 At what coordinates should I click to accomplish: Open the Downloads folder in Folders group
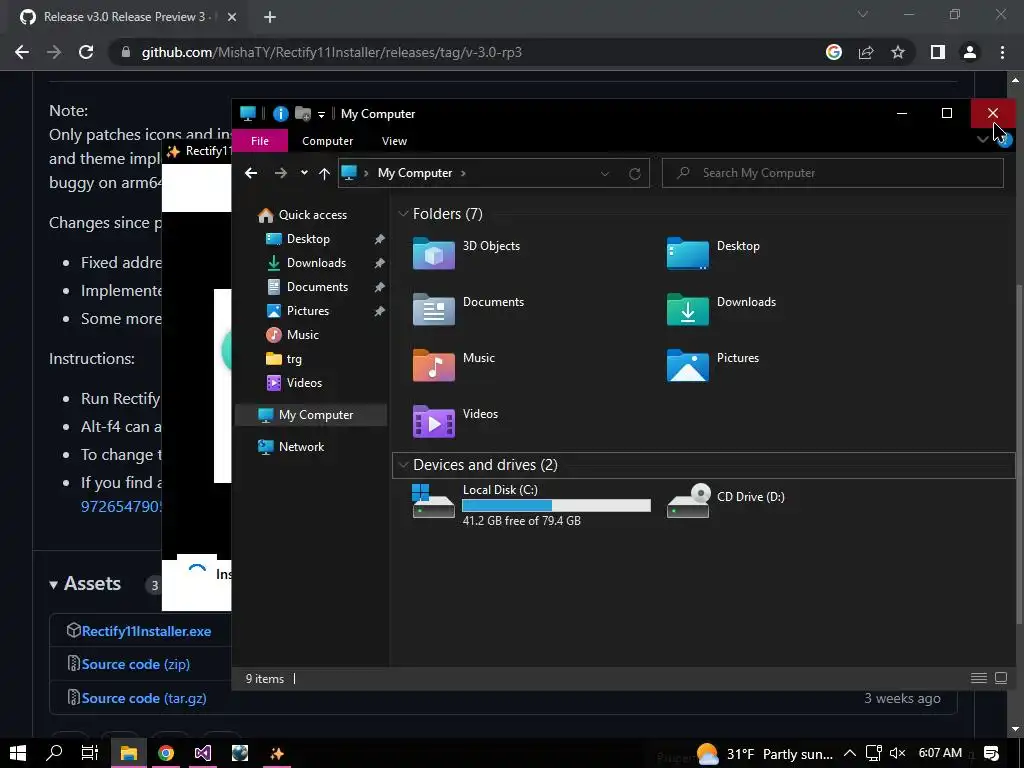coord(721,309)
